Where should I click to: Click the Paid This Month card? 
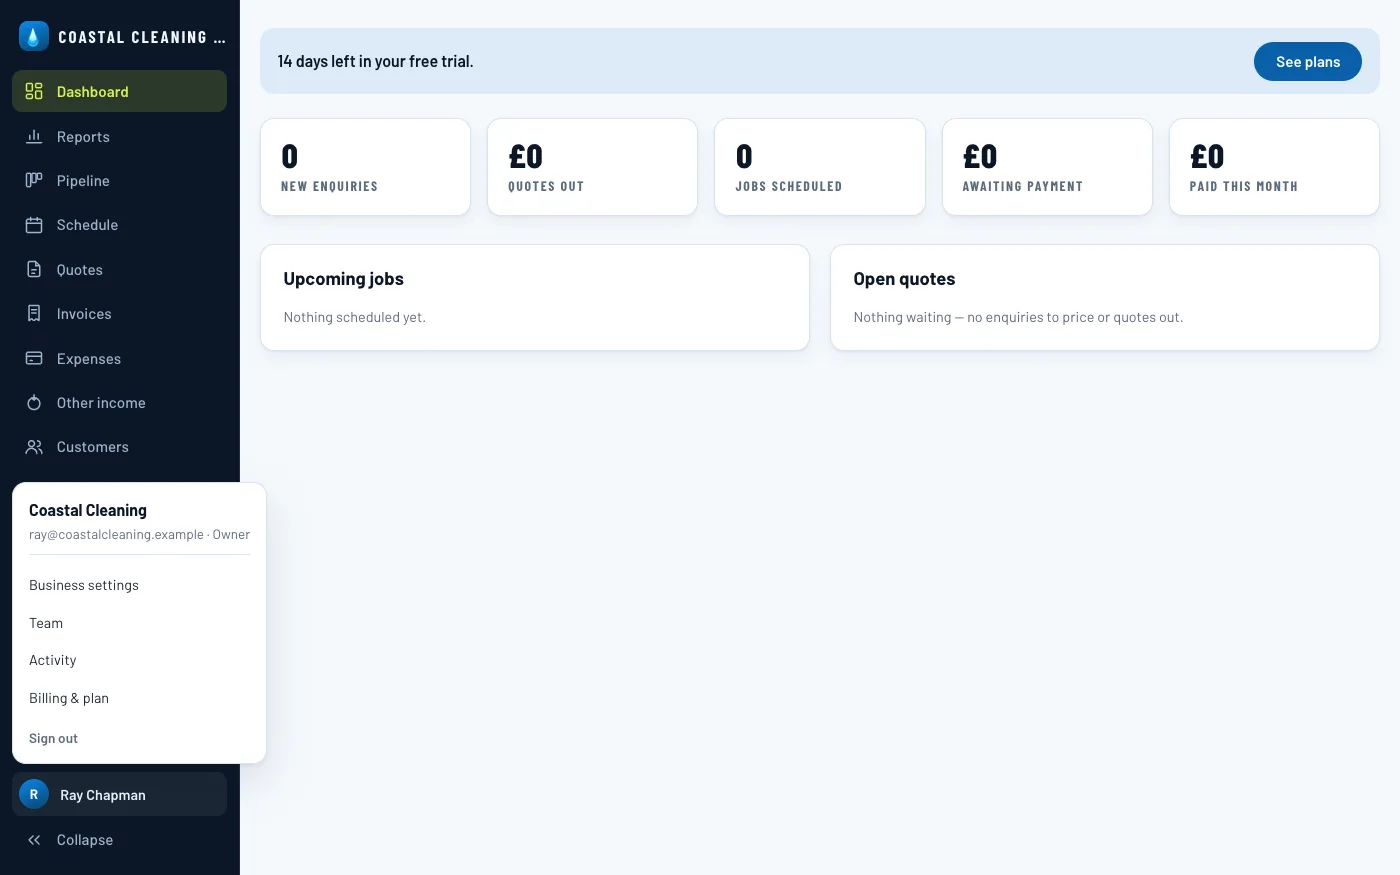[x=1274, y=167]
